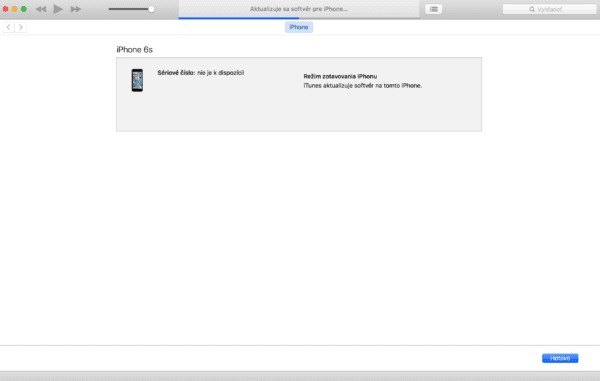600x381 pixels.
Task: Close the window with red button
Action: (5, 9)
